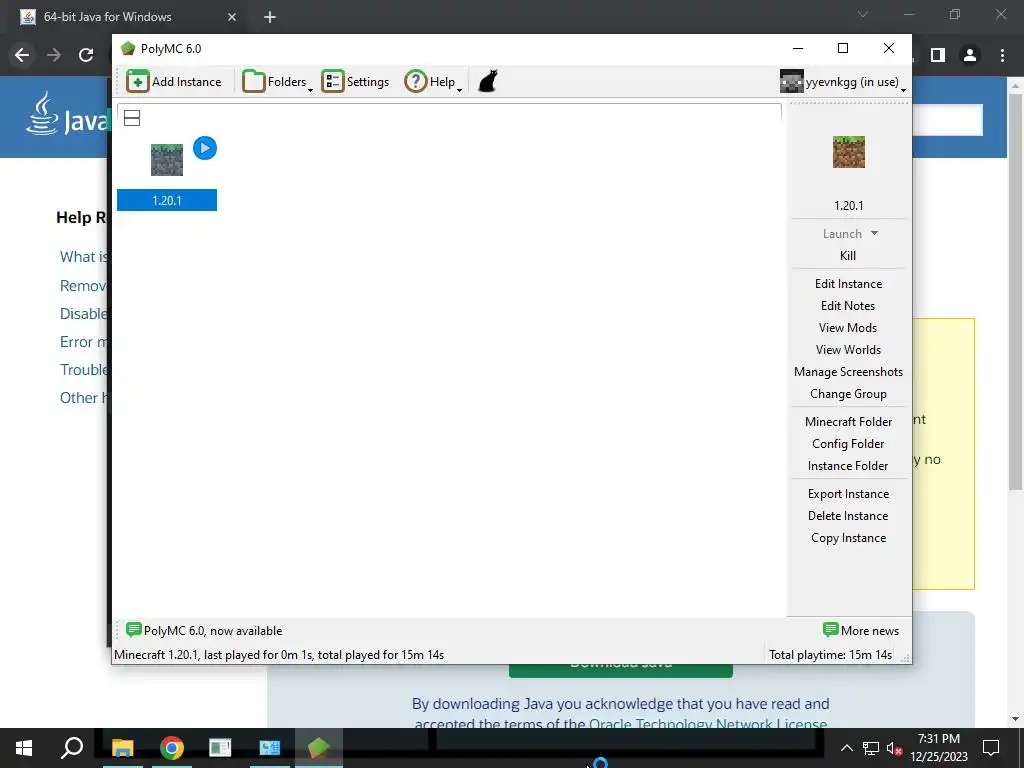Click the More news button
The image size is (1024, 768).
pos(861,631)
